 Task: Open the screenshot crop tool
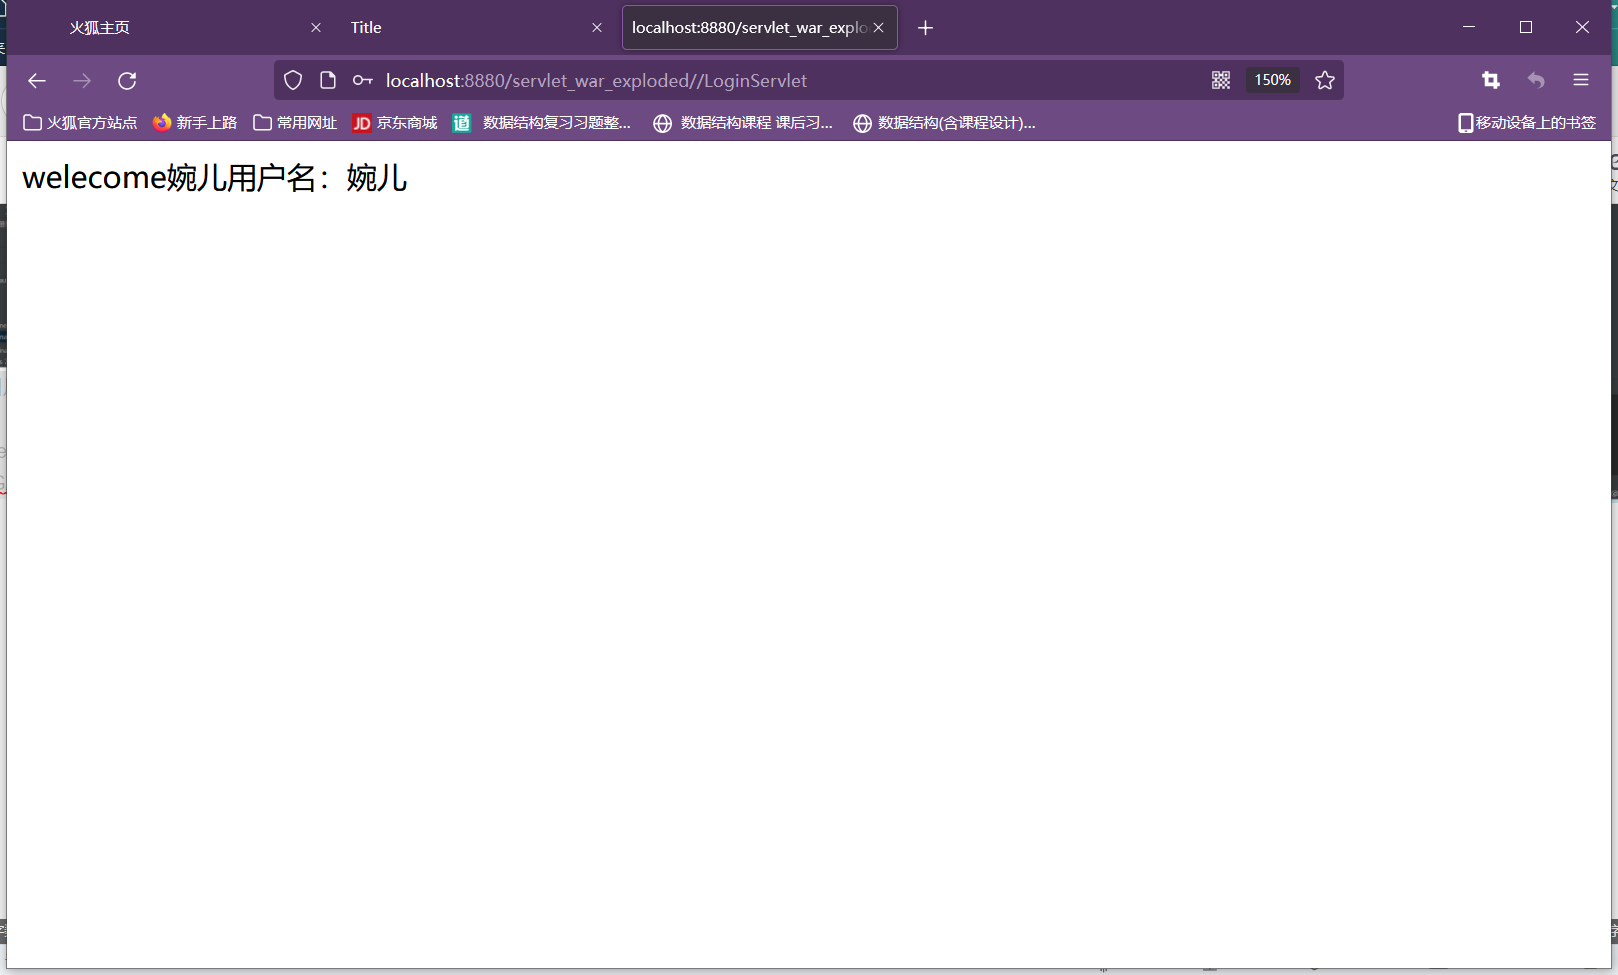pos(1491,80)
